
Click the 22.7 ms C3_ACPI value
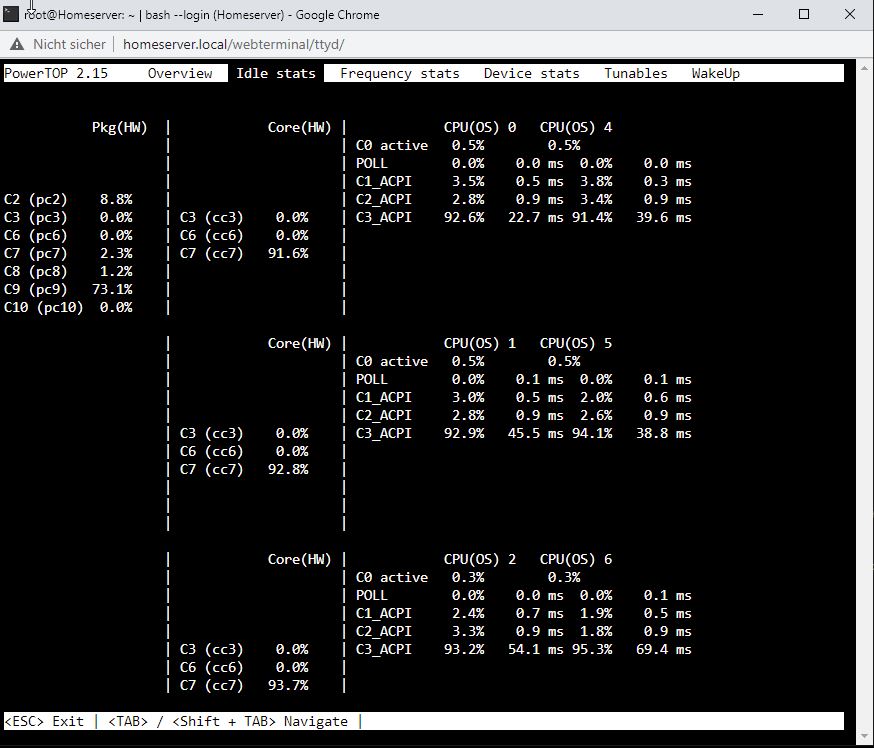pos(536,217)
